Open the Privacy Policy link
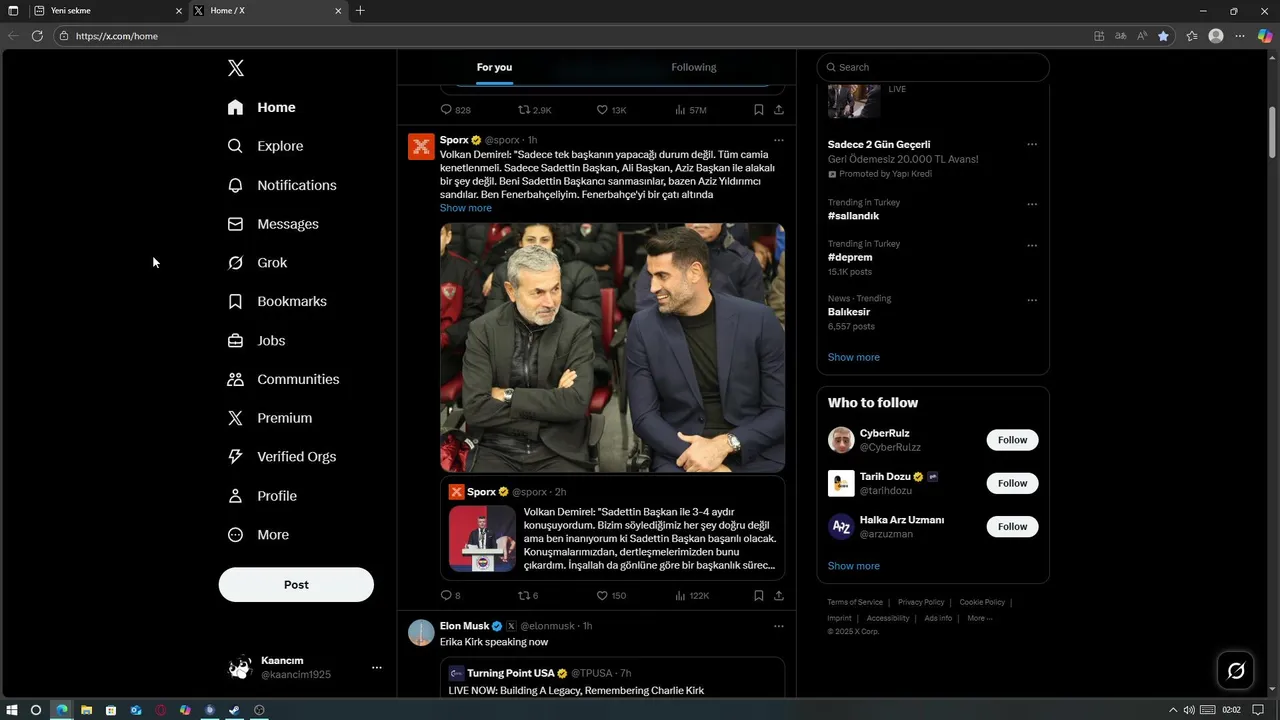Screen dimensions: 1280x720 921,602
